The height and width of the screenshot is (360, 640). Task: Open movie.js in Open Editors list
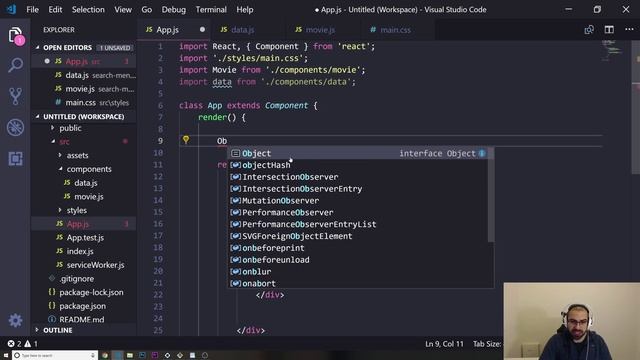pyautogui.click(x=84, y=89)
